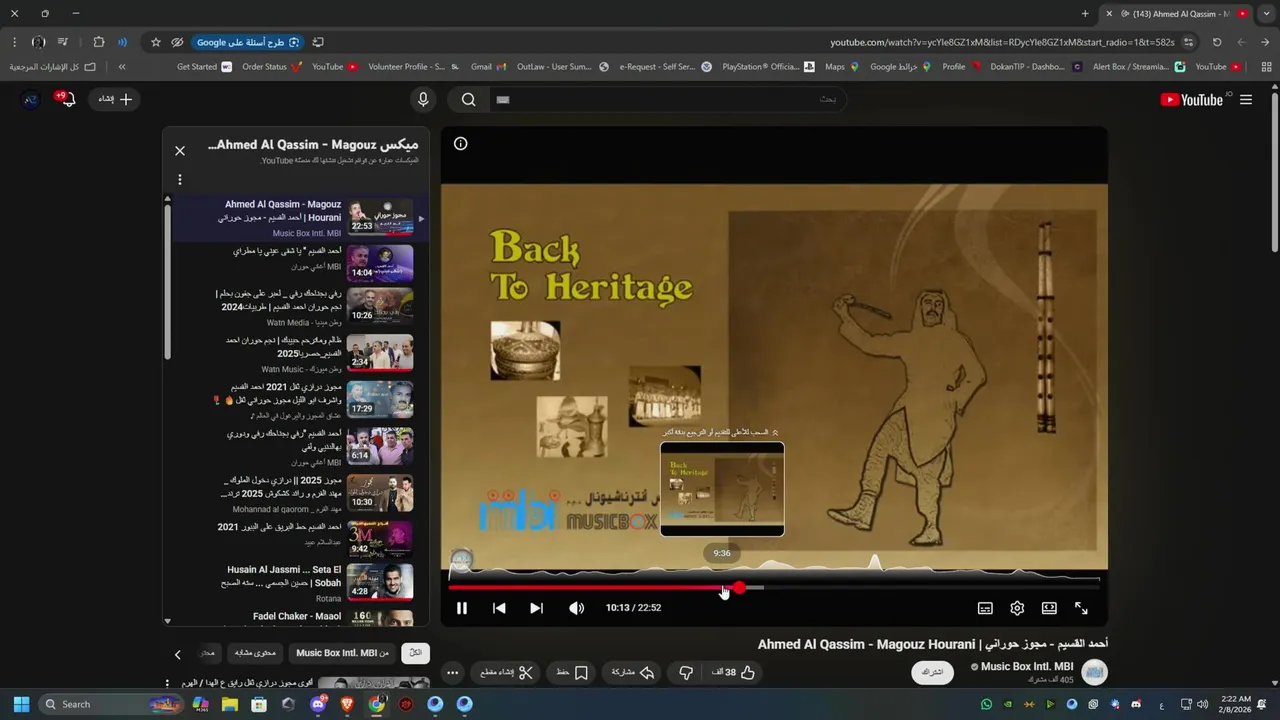Dislike the video with thumbs down
This screenshot has width=1280, height=720.
(686, 672)
